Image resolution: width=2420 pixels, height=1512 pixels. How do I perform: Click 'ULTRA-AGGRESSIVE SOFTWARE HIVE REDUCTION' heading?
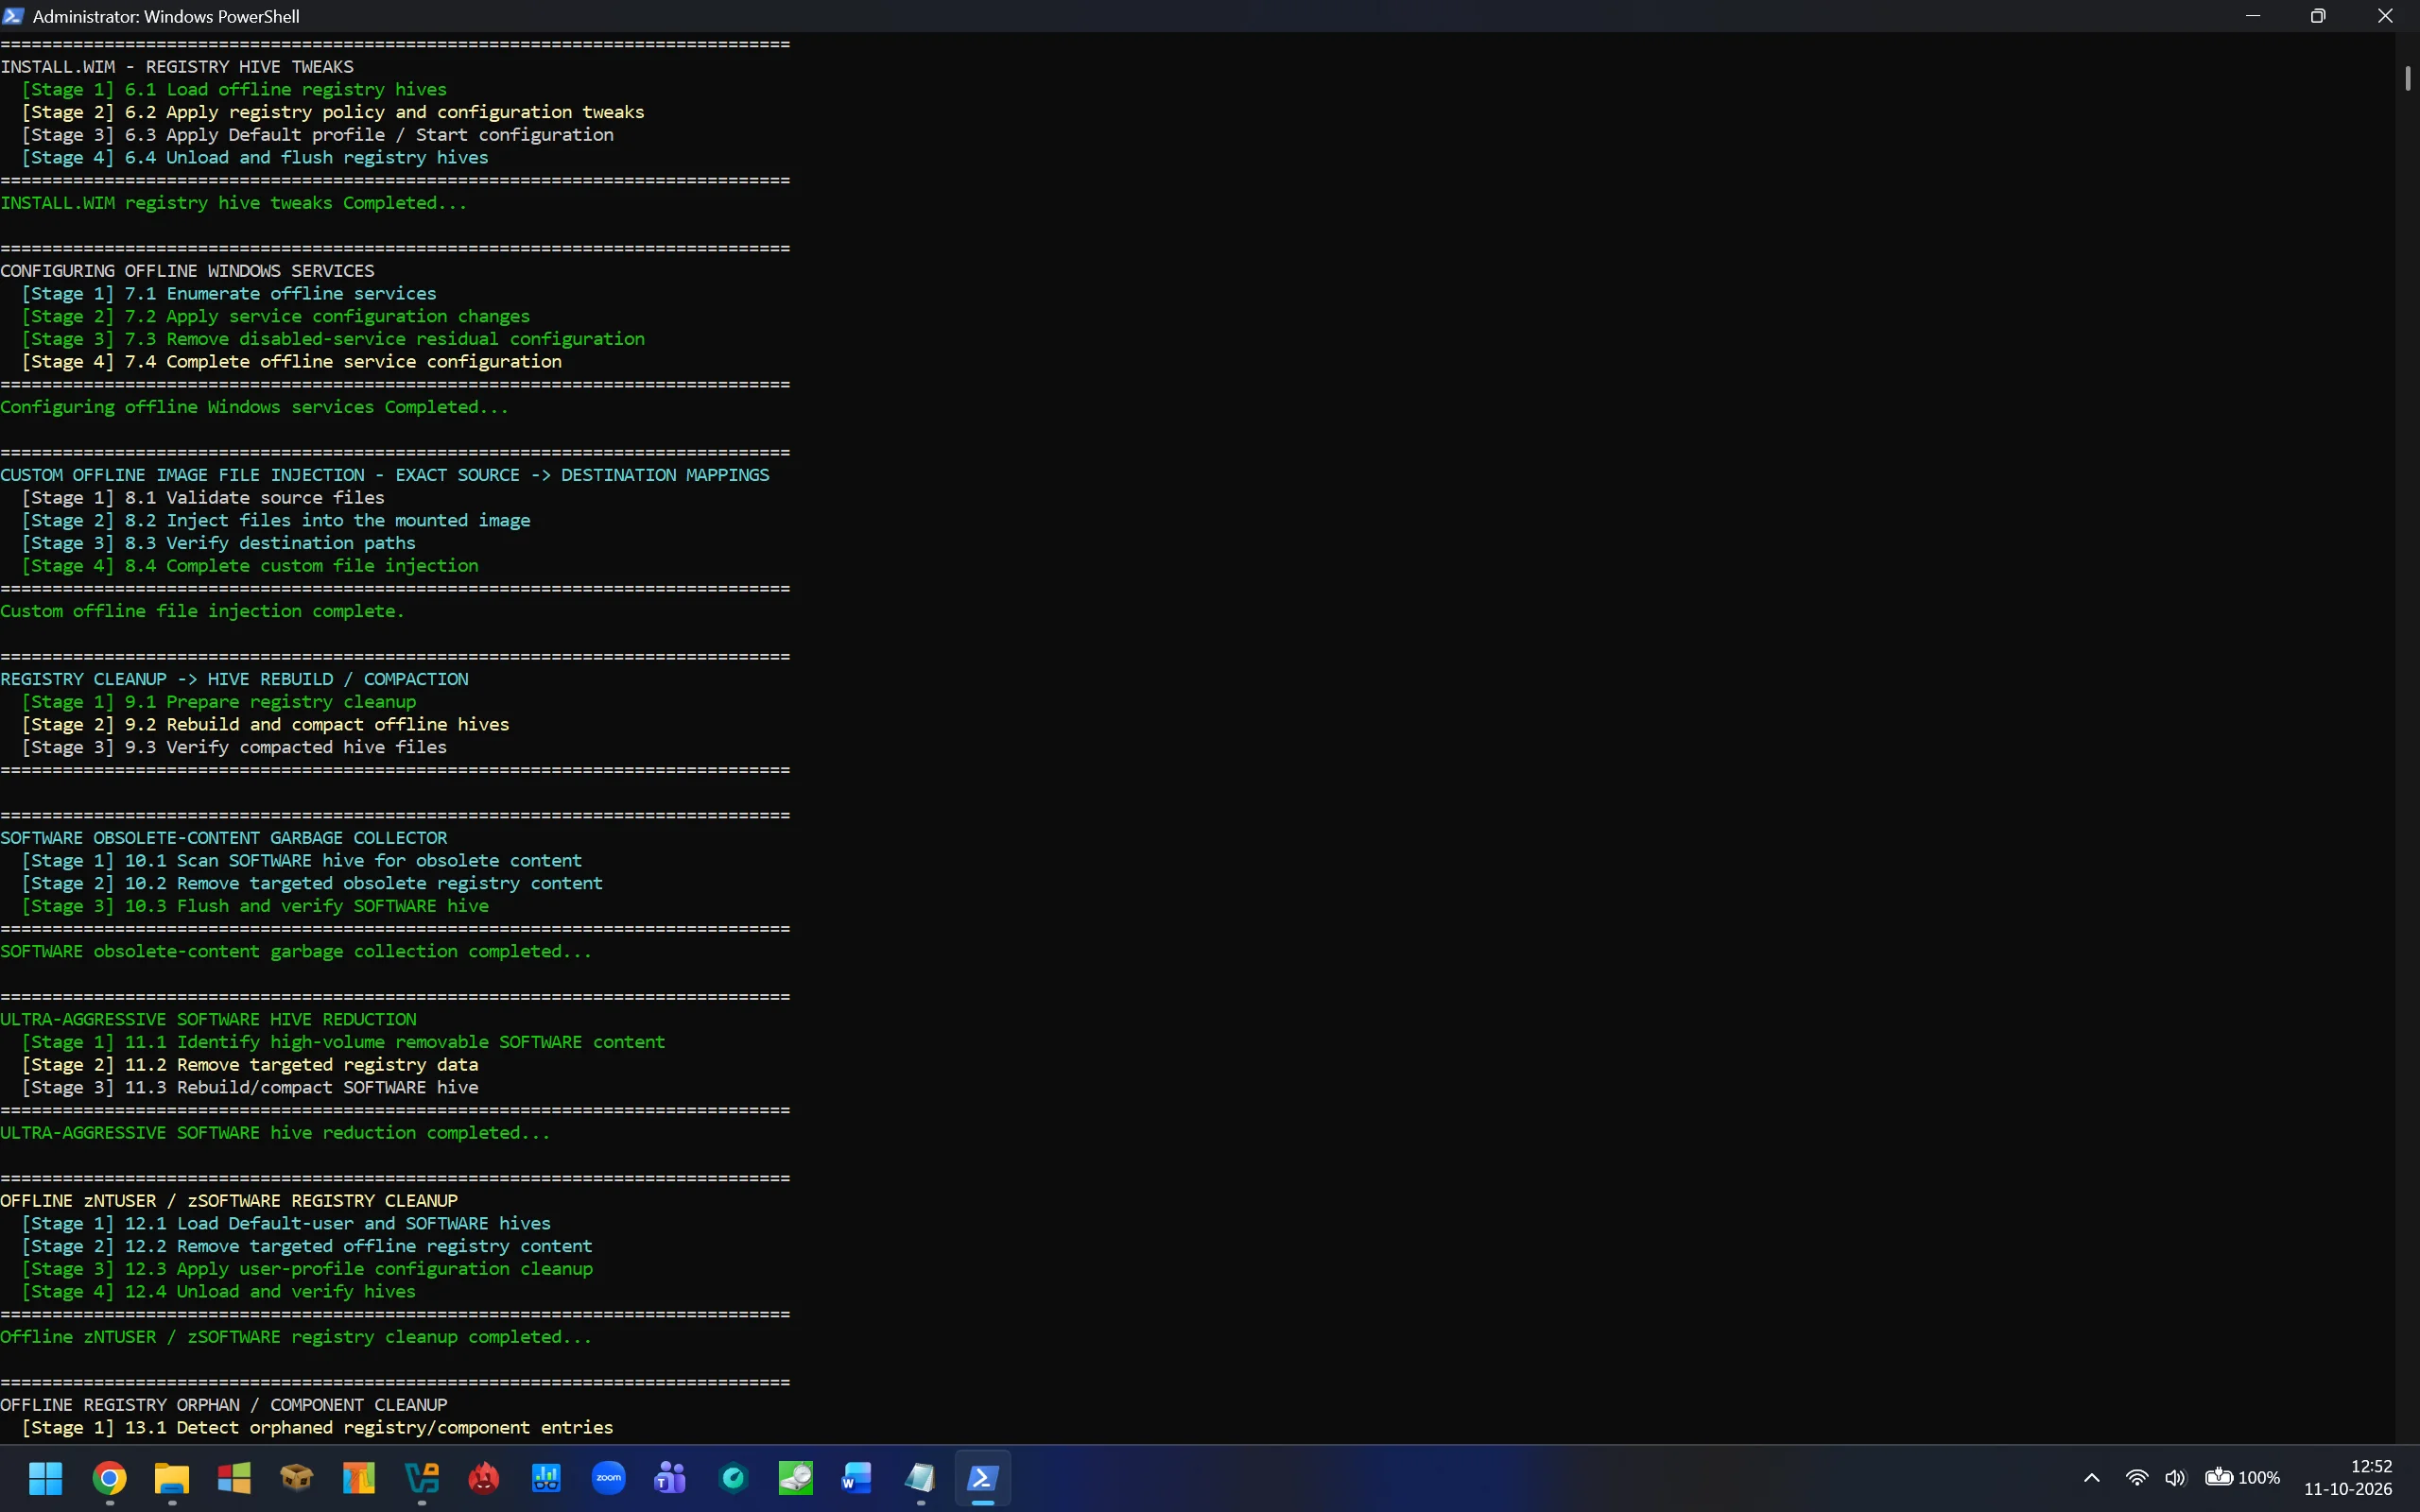(208, 1019)
